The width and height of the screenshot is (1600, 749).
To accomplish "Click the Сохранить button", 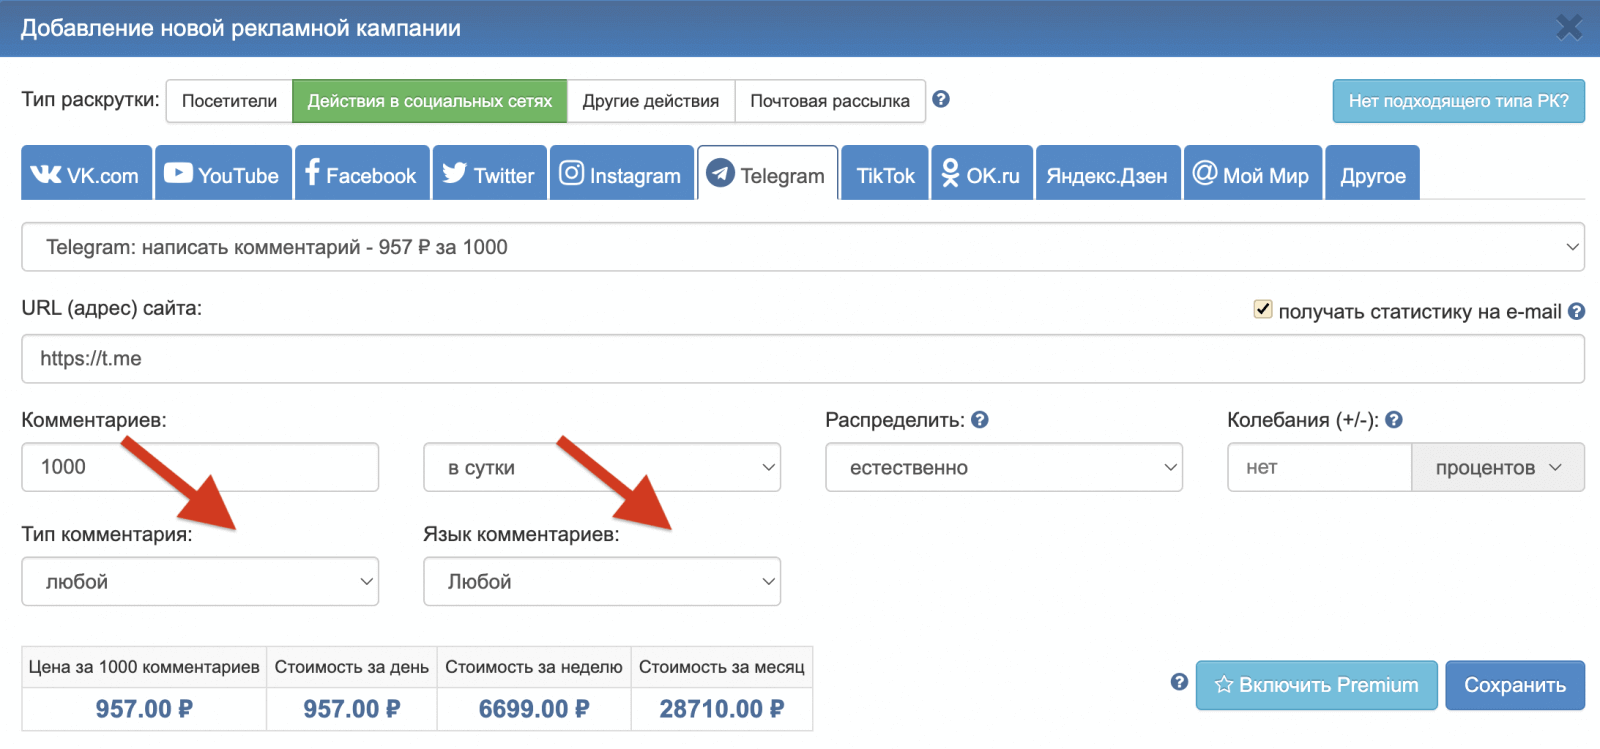I will point(1514,685).
